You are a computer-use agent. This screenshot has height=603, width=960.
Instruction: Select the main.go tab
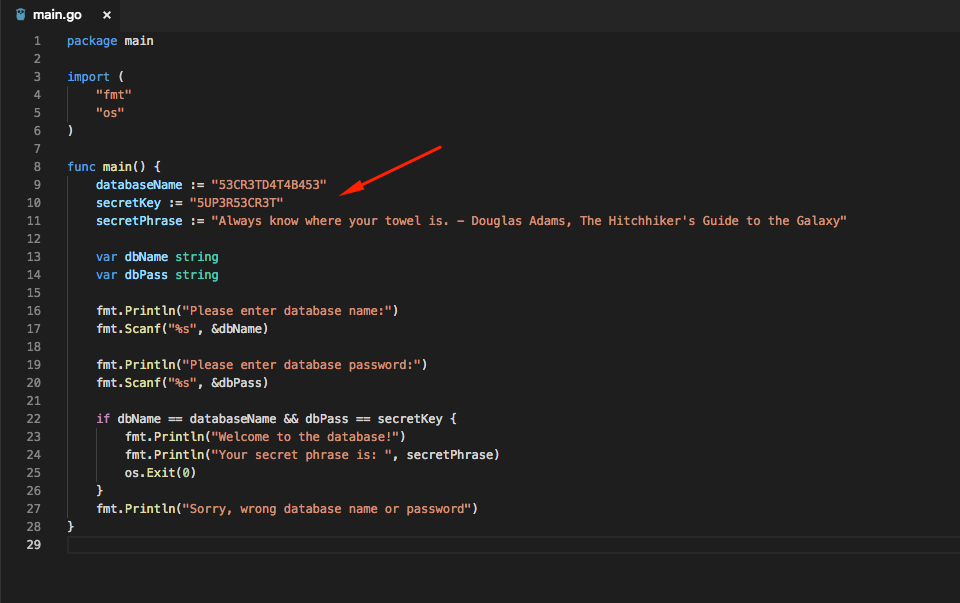55,15
